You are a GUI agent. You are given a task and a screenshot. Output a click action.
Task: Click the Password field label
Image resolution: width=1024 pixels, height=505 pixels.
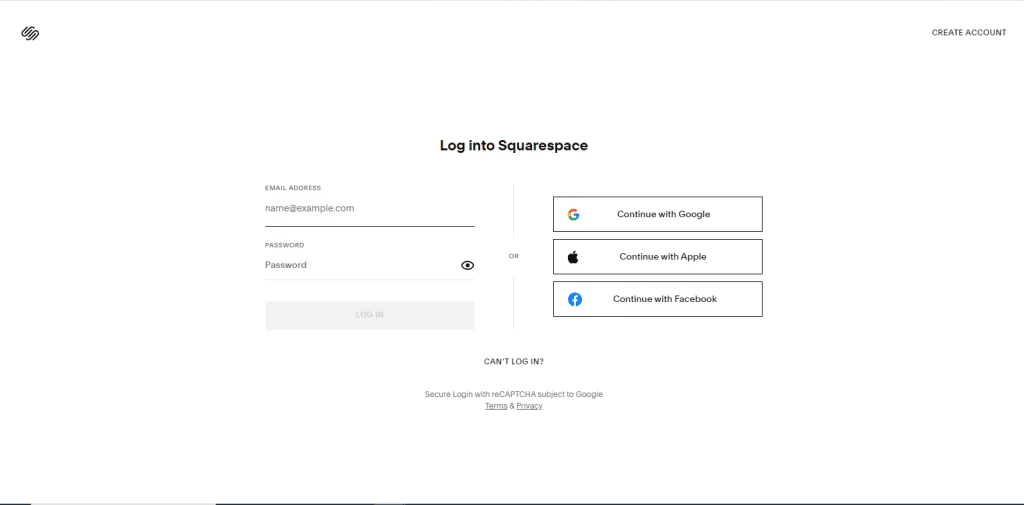(x=284, y=245)
